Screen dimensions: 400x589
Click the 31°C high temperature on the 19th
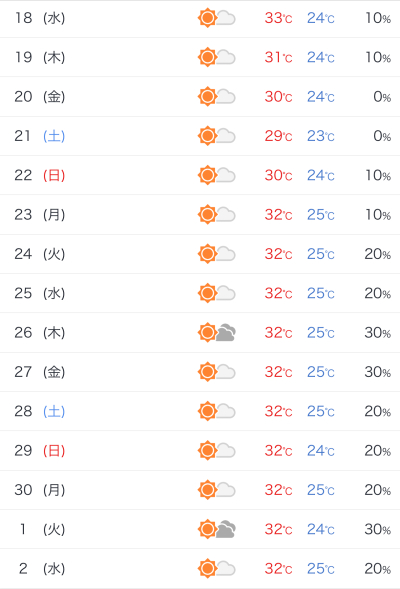tap(278, 57)
